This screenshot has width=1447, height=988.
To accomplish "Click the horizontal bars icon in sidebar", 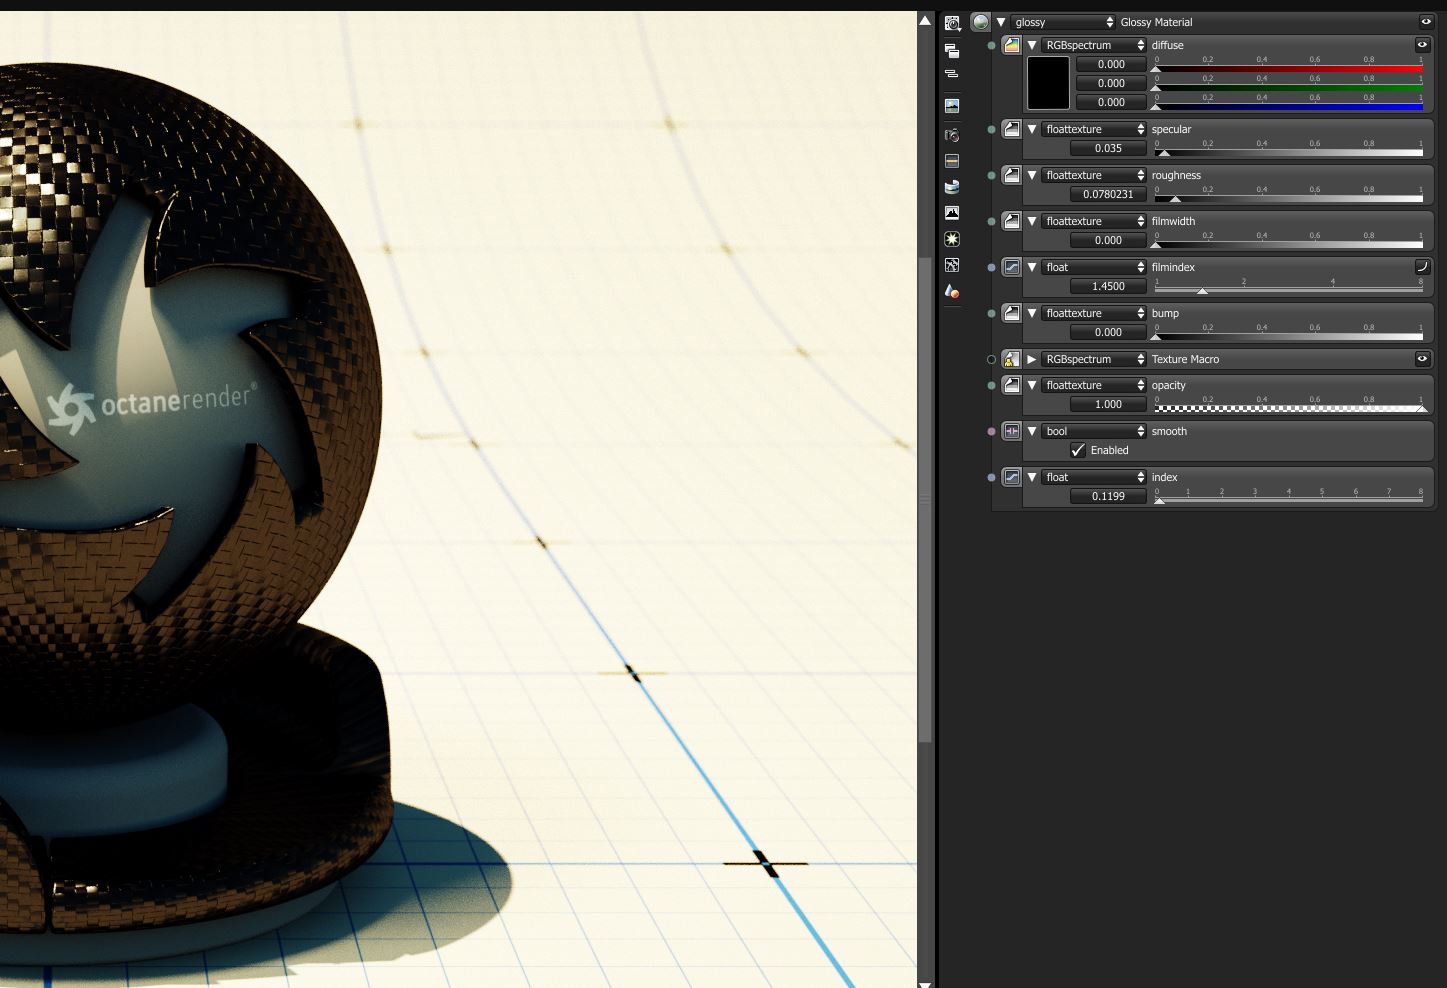I will [952, 74].
